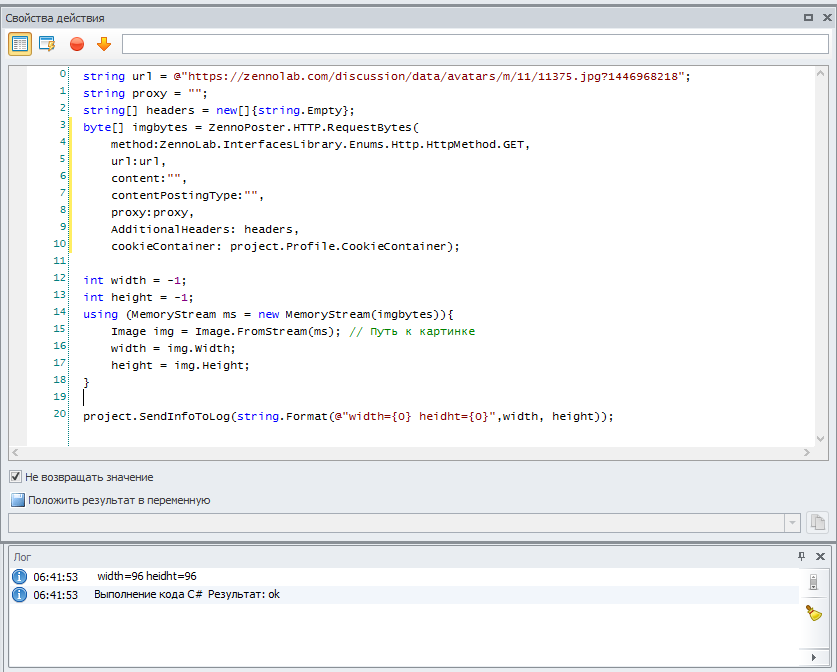Click info icon of first log entry
The width and height of the screenshot is (837, 672).
click(19, 577)
